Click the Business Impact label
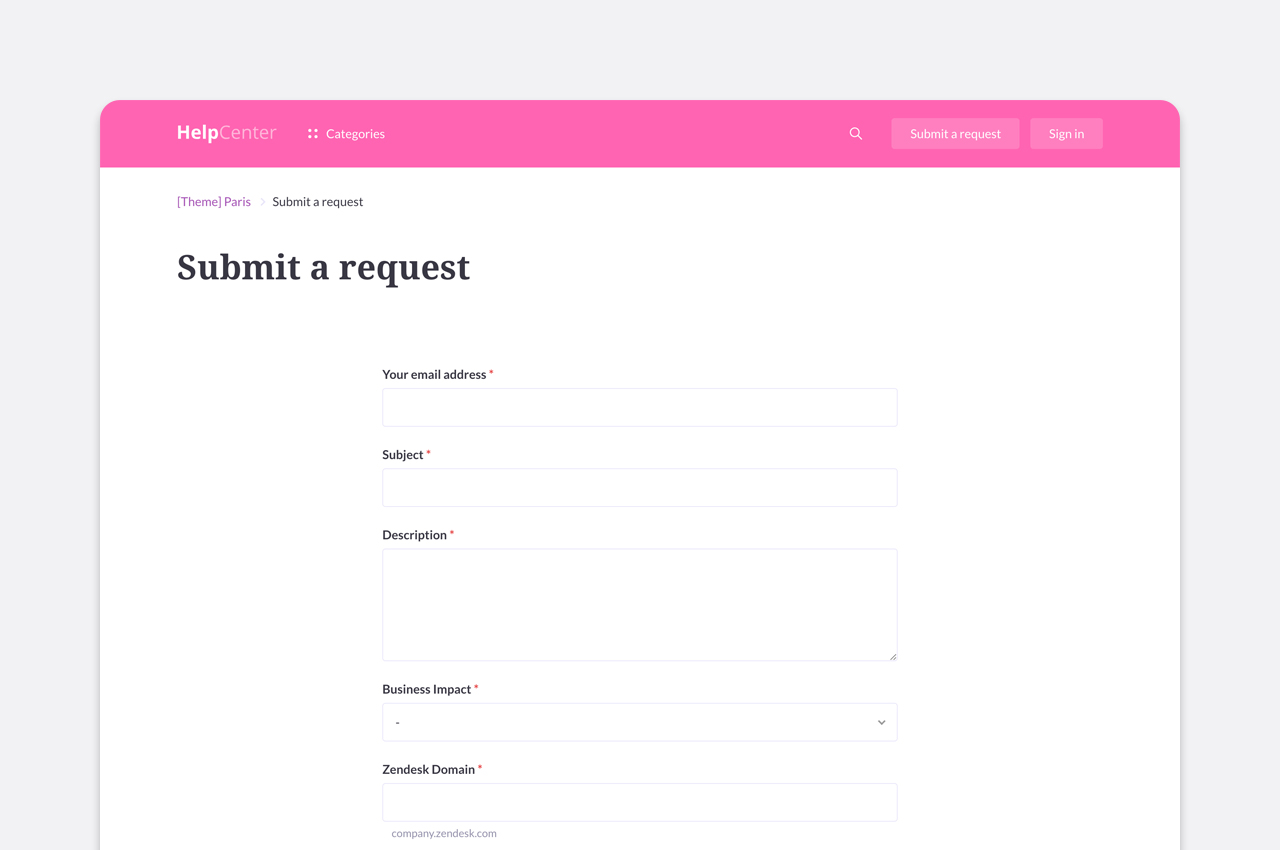The height and width of the screenshot is (850, 1280). coord(426,689)
